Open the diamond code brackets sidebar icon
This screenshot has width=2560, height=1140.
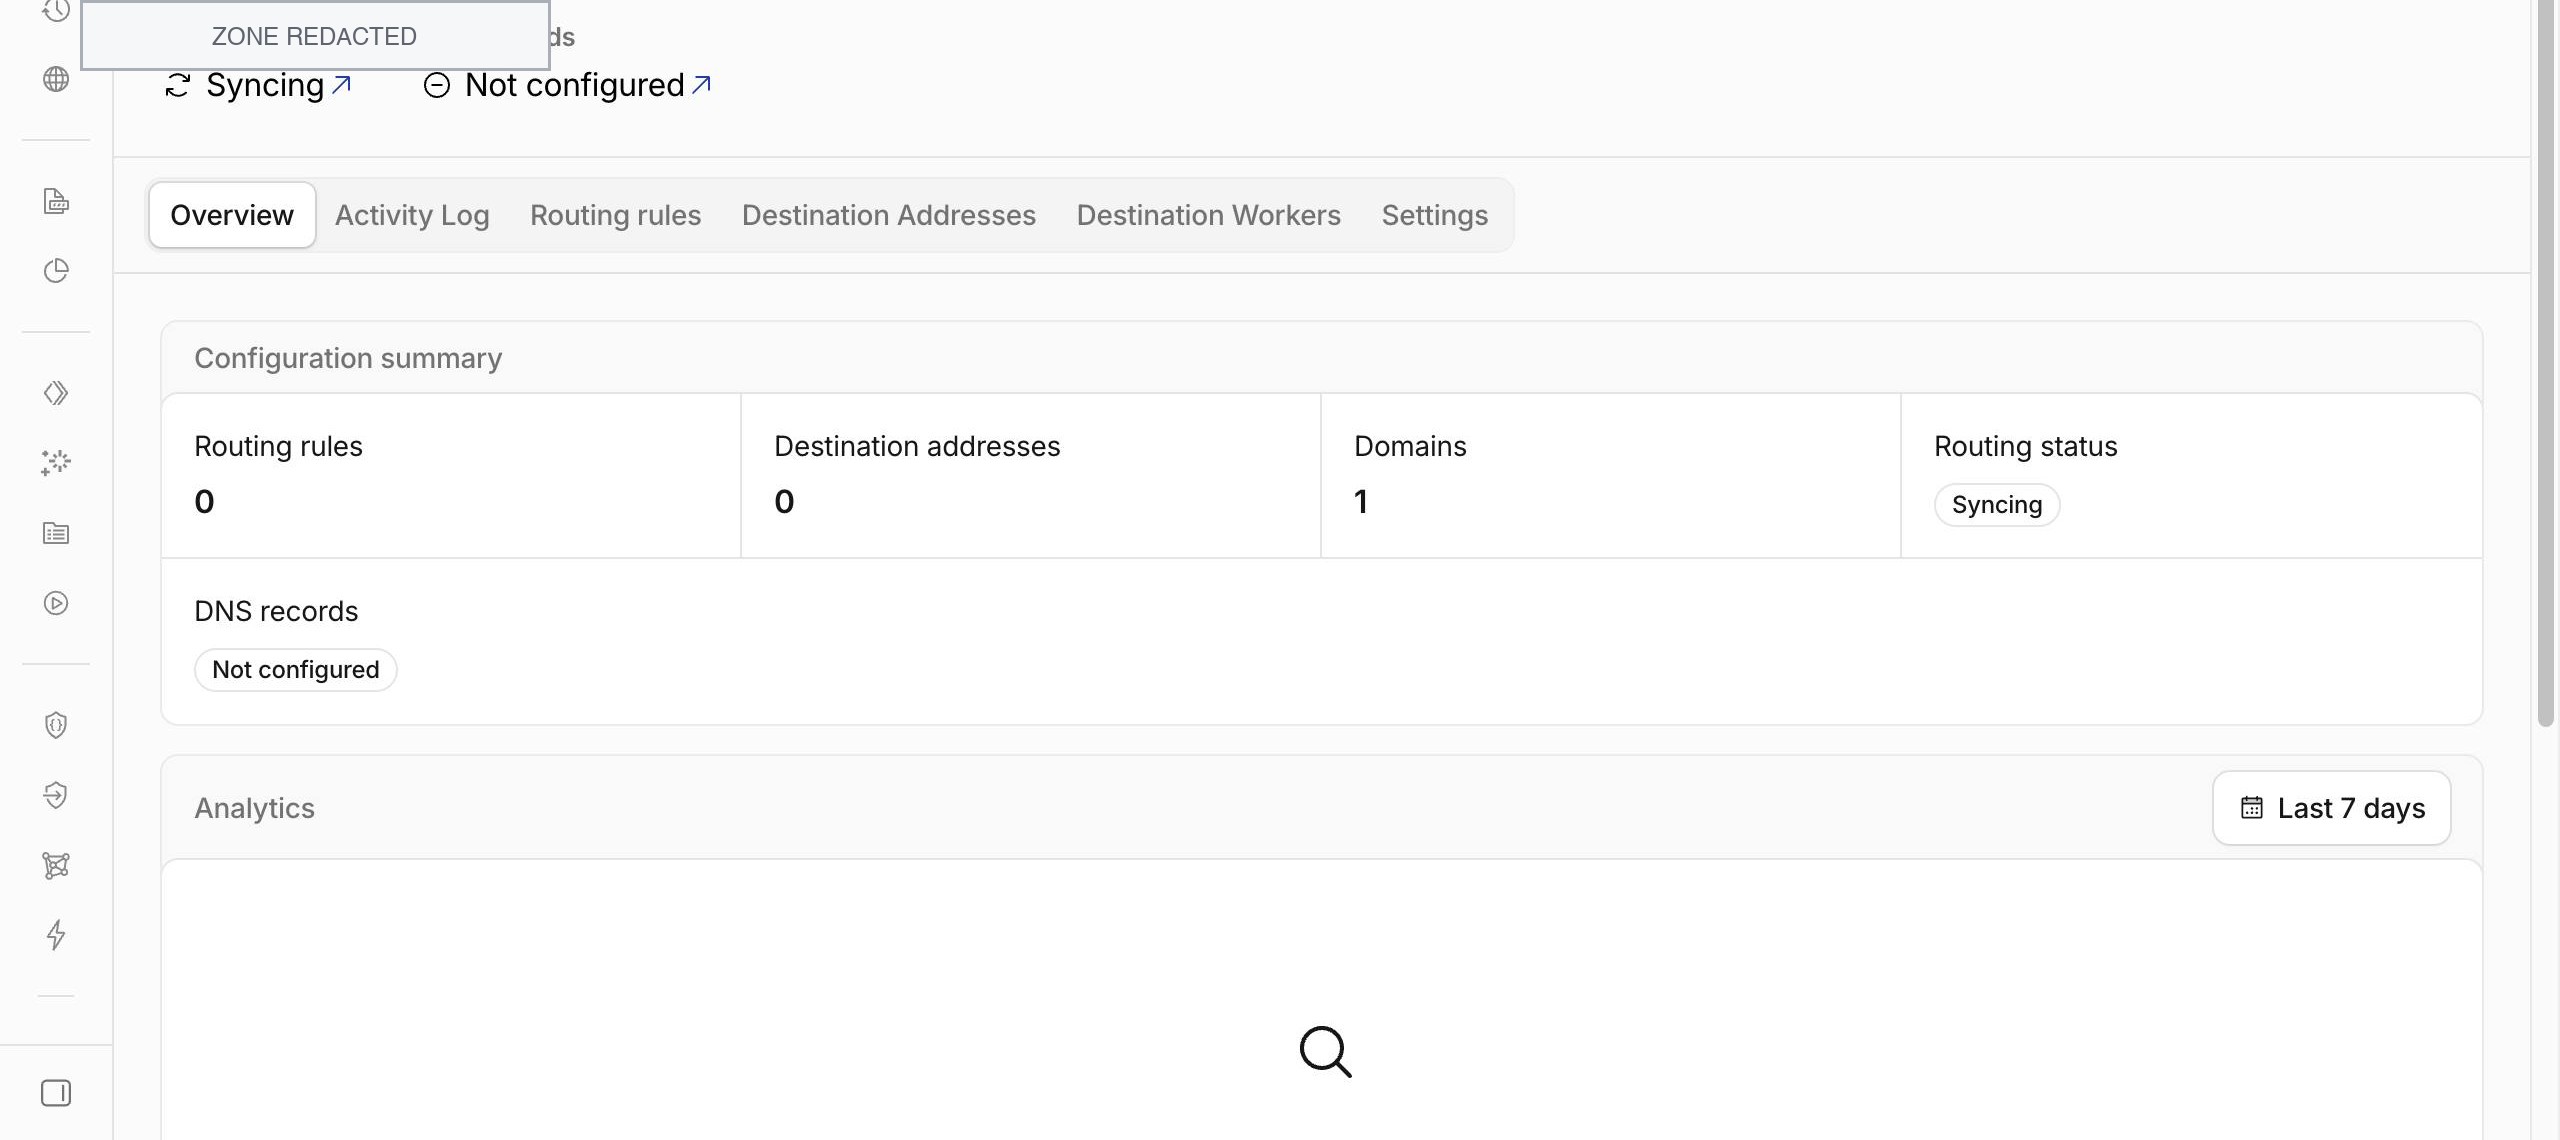click(56, 393)
